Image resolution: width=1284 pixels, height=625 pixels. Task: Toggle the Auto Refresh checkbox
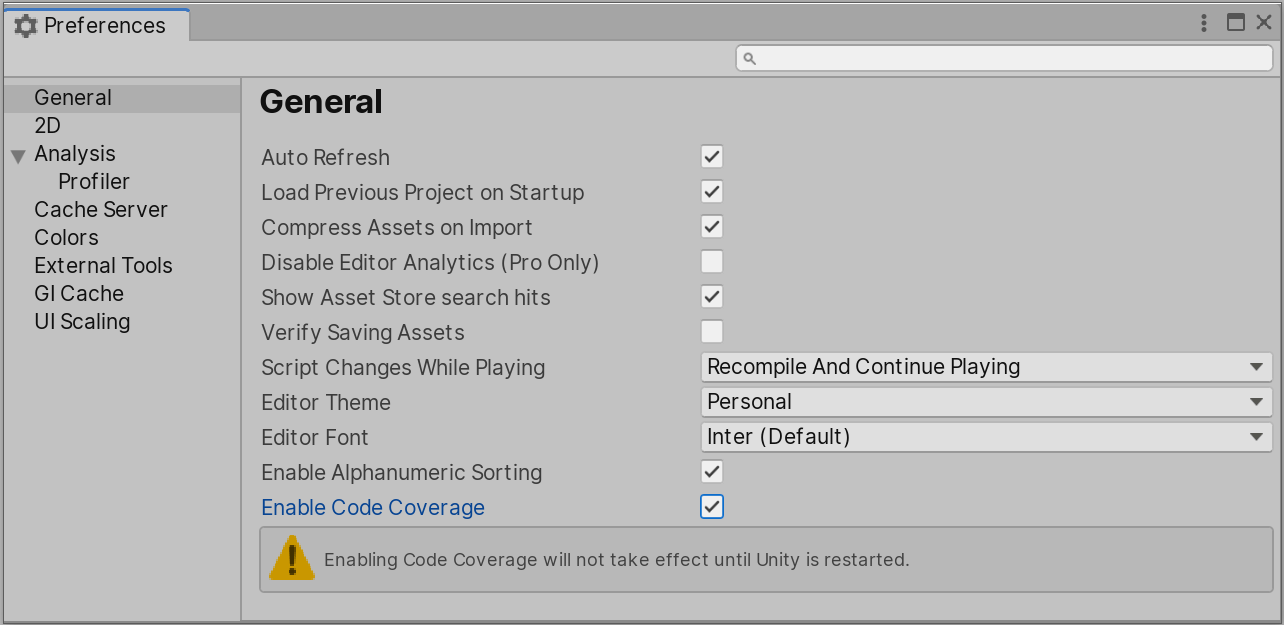coord(712,157)
